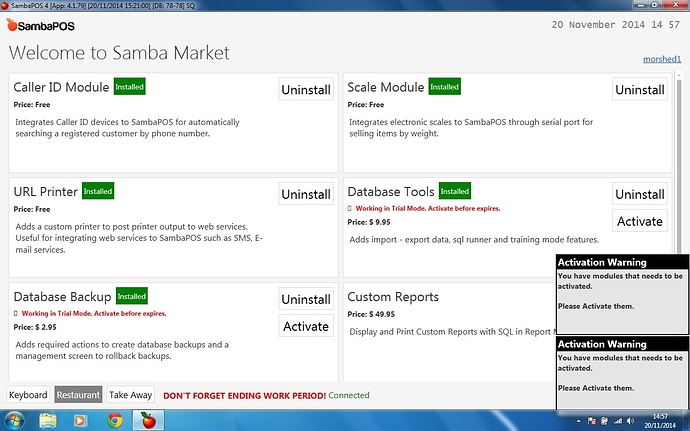The height and width of the screenshot is (431, 690).
Task: Activate the Database Backup module
Action: coord(306,326)
